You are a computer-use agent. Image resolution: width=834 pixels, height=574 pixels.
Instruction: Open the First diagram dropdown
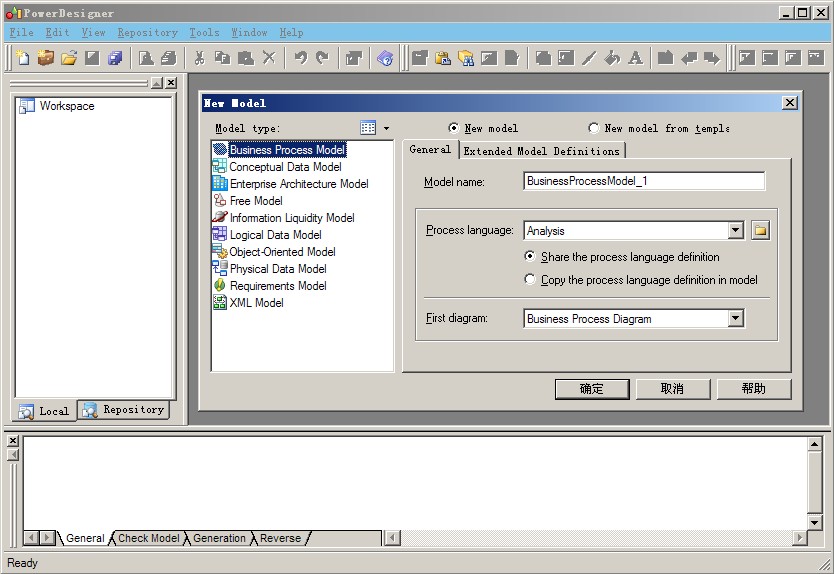(x=736, y=318)
